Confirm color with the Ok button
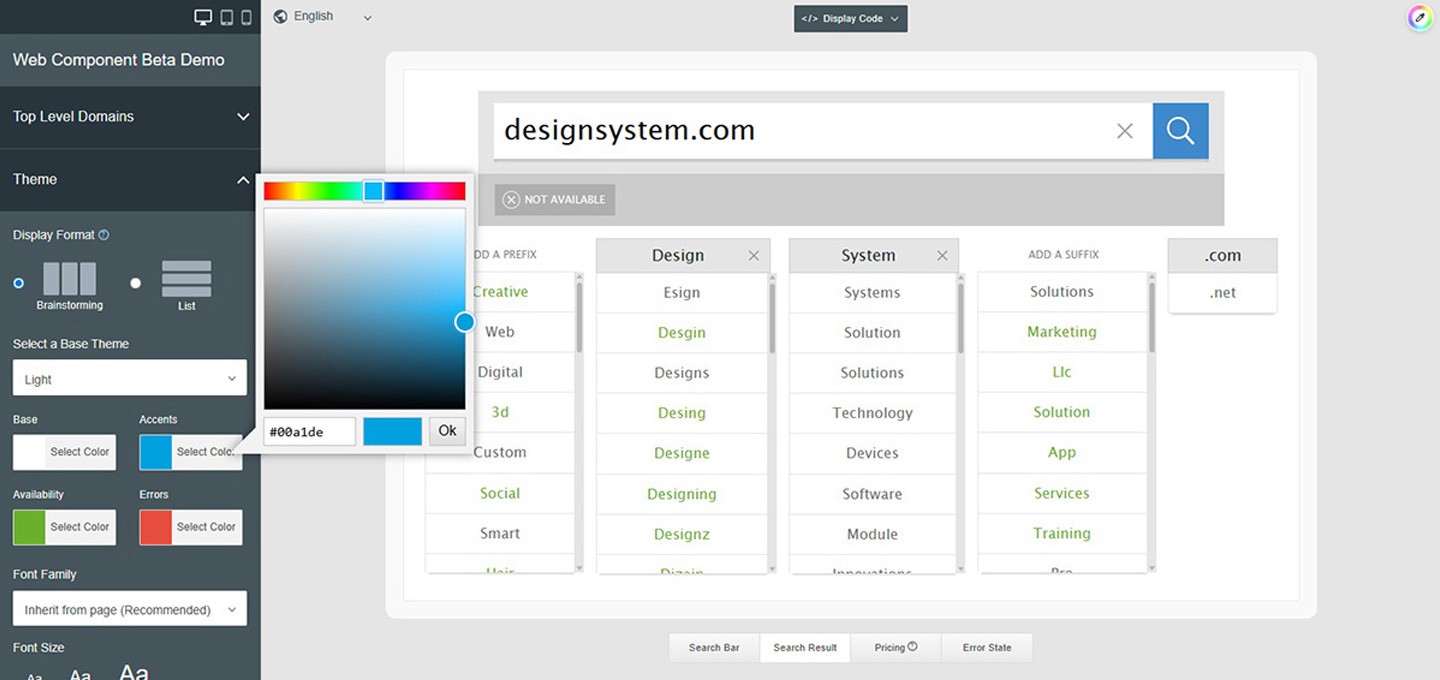 click(x=446, y=431)
